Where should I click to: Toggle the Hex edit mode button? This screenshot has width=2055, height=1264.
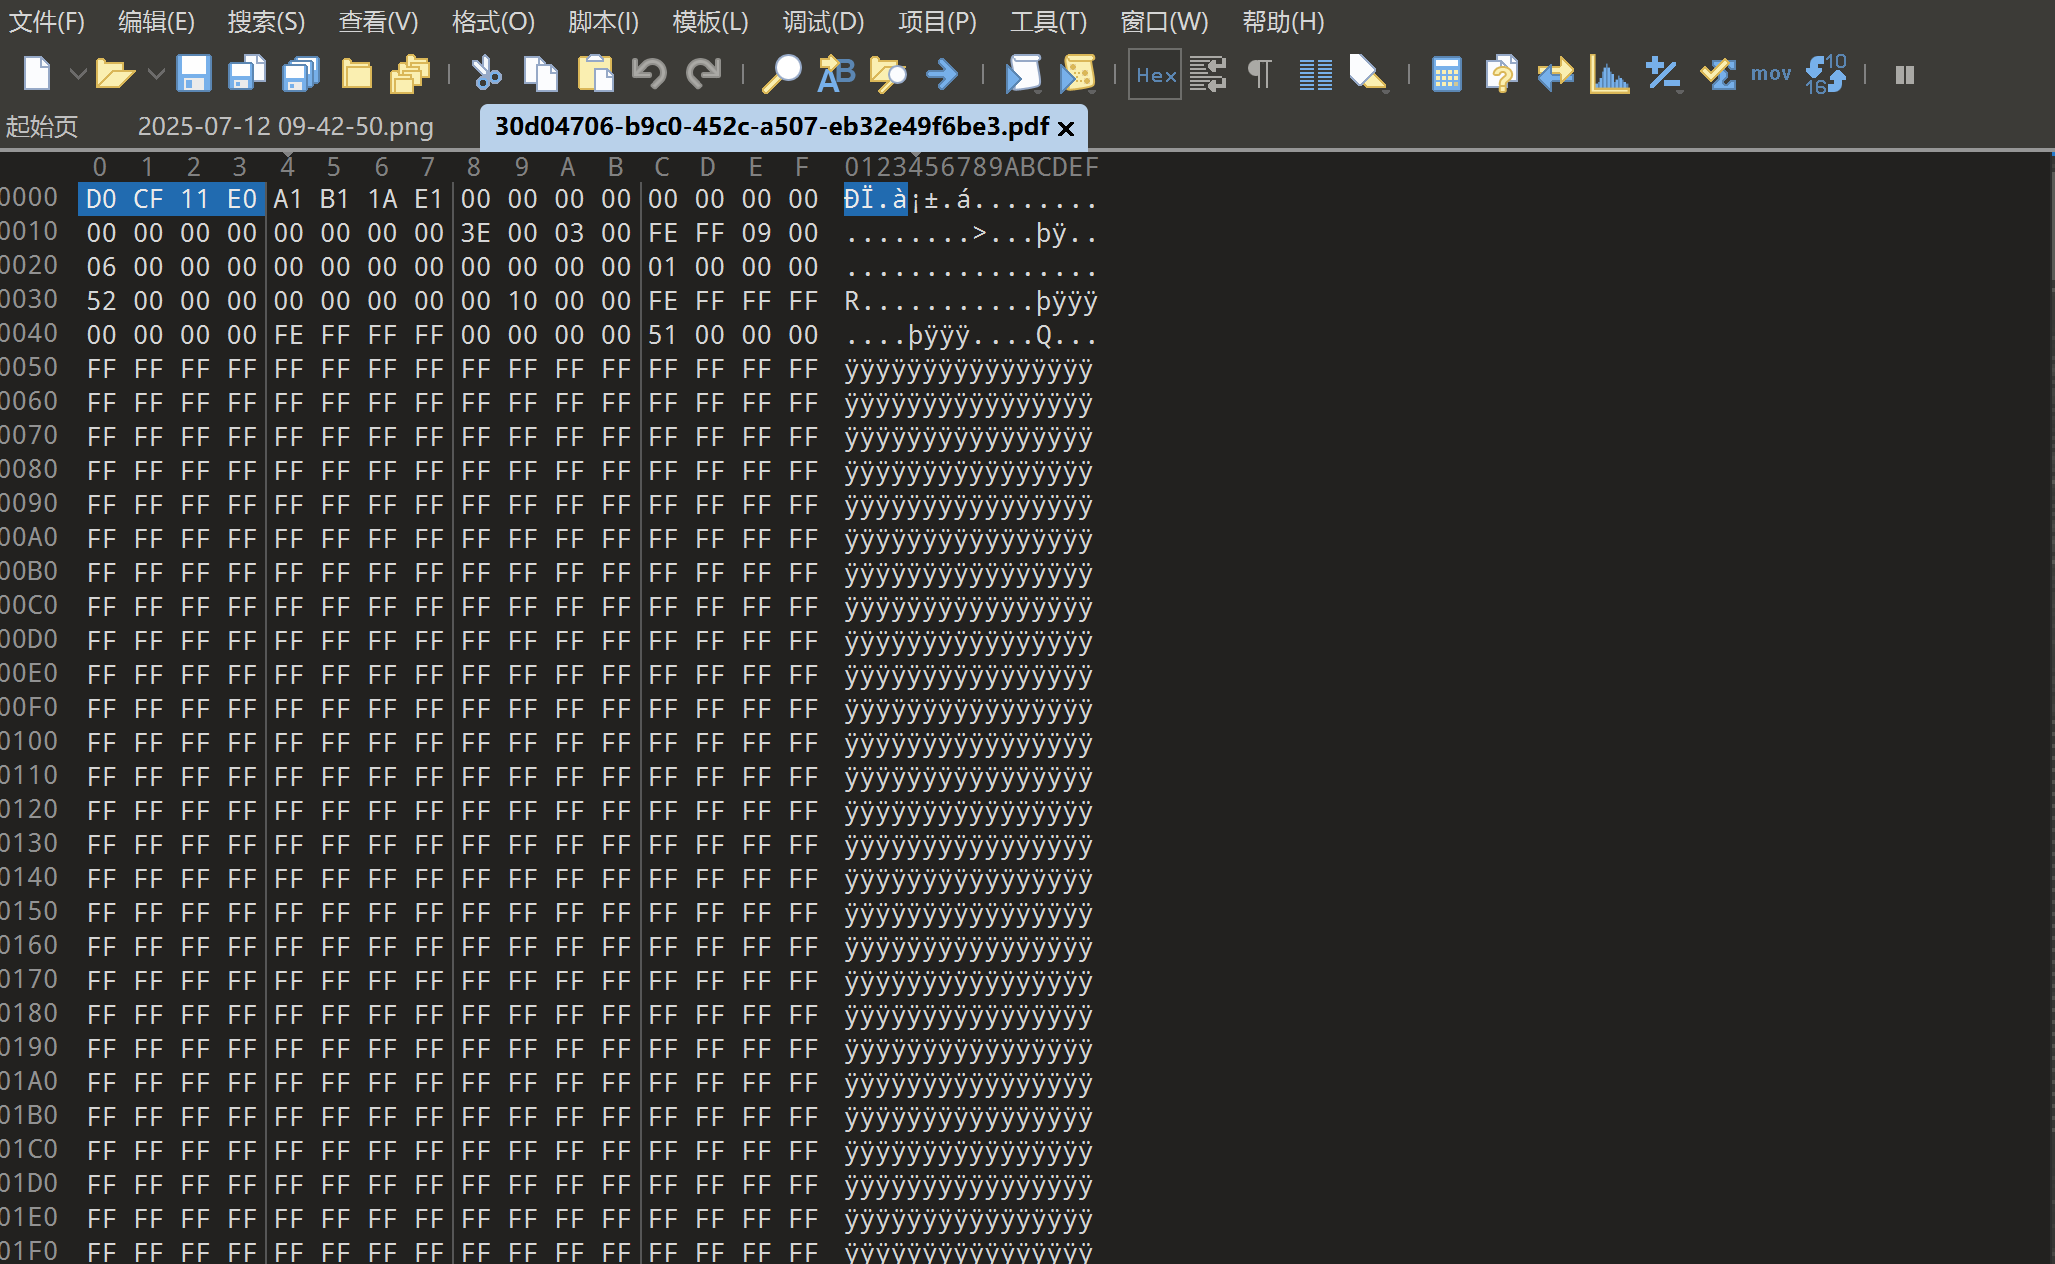pos(1155,75)
